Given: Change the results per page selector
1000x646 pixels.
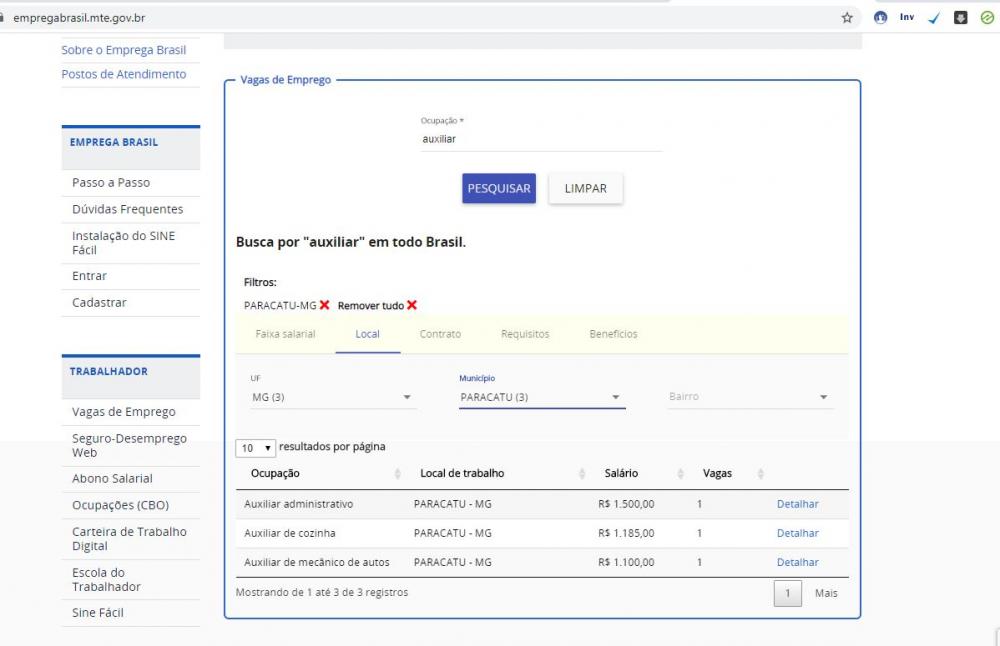Looking at the screenshot, I should (255, 448).
